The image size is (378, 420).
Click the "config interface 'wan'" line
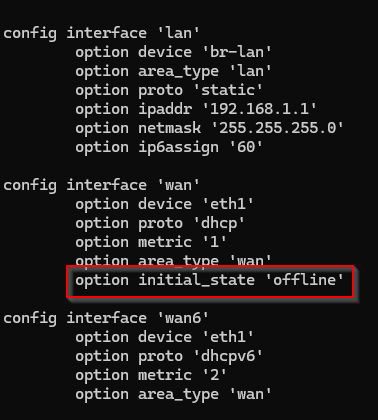tap(102, 185)
